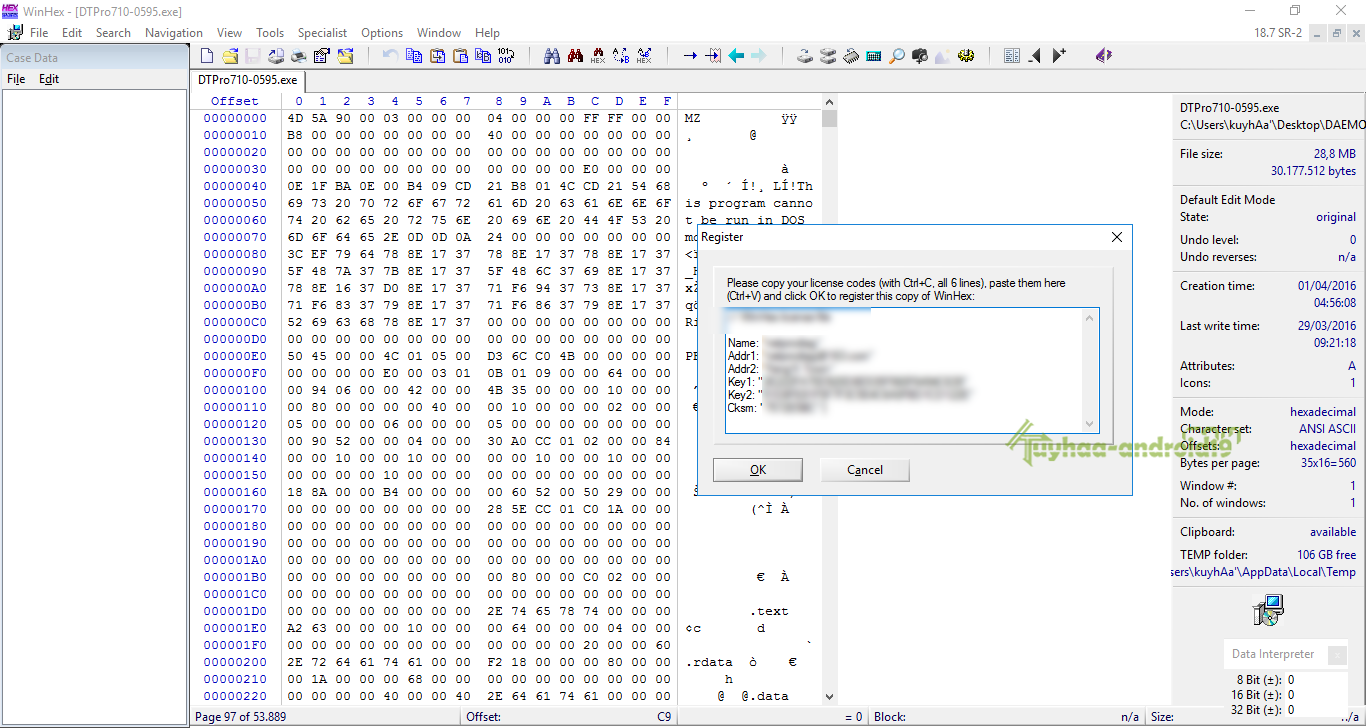Click the license box scroll-down arrow
The width and height of the screenshot is (1366, 728).
[x=1089, y=423]
